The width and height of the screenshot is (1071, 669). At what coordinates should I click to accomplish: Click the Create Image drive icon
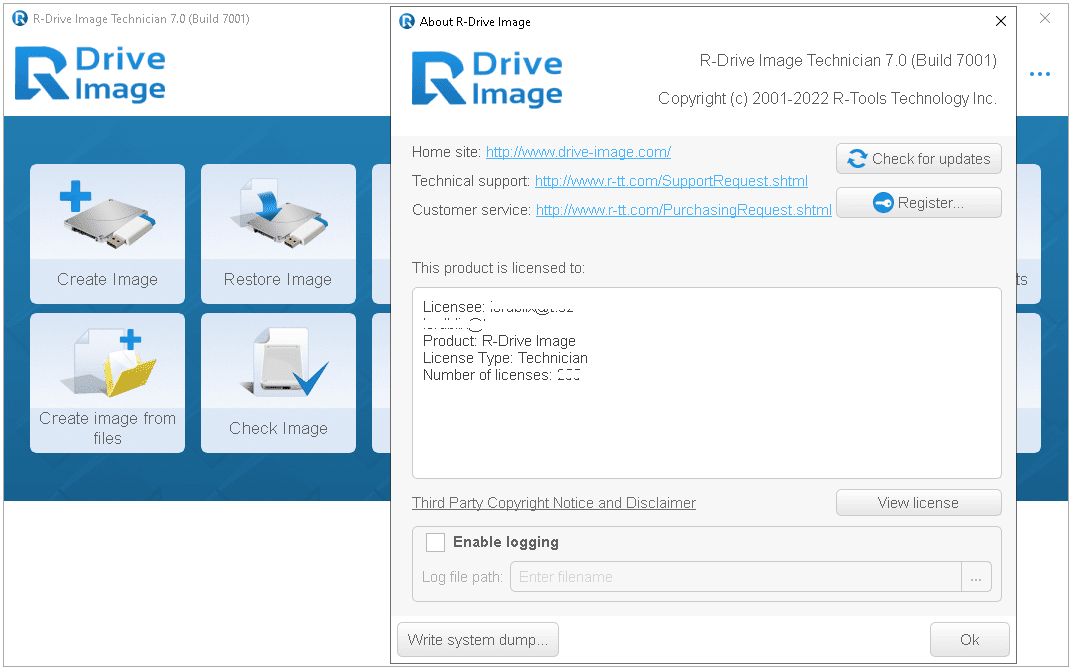(x=107, y=215)
